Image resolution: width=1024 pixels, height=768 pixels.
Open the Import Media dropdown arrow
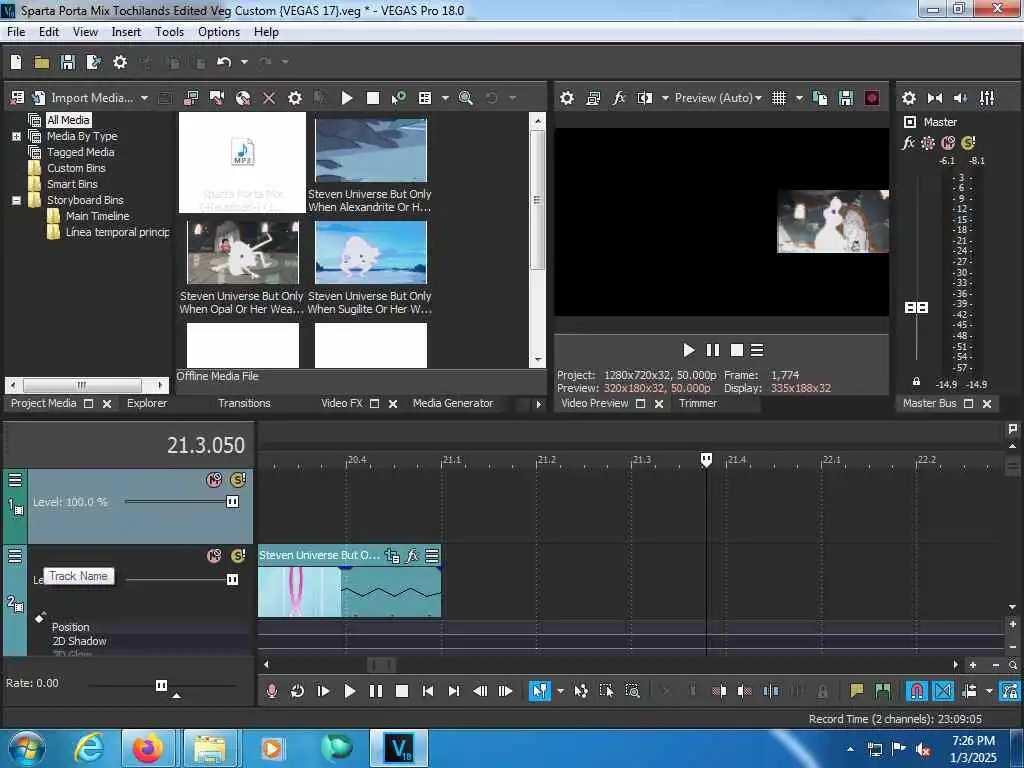144,98
